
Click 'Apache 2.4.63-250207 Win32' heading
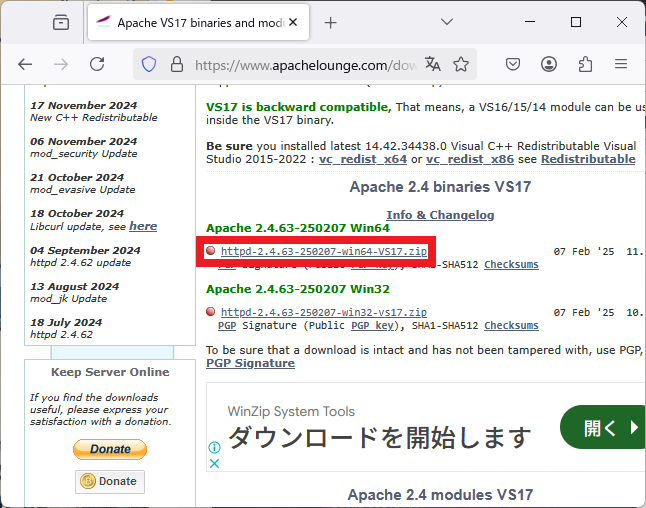298,289
